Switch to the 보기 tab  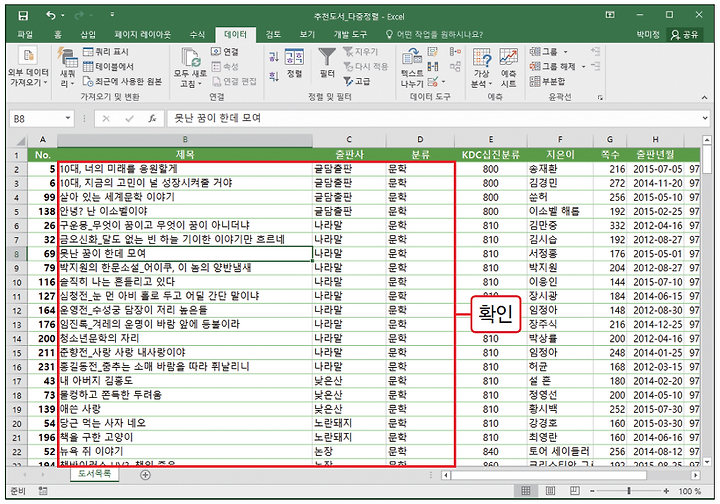tap(307, 34)
